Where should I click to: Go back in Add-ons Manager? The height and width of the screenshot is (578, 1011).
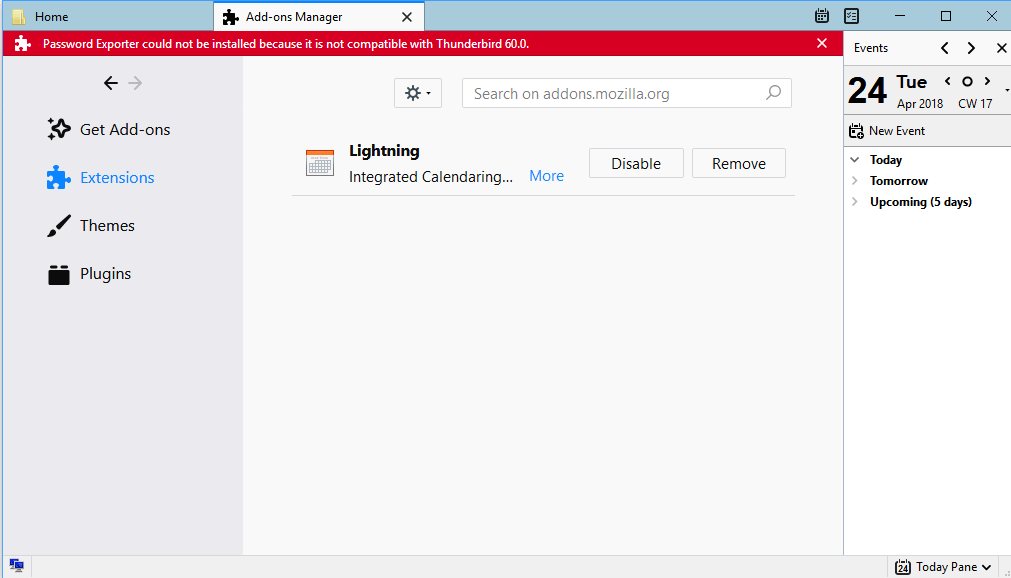click(111, 83)
